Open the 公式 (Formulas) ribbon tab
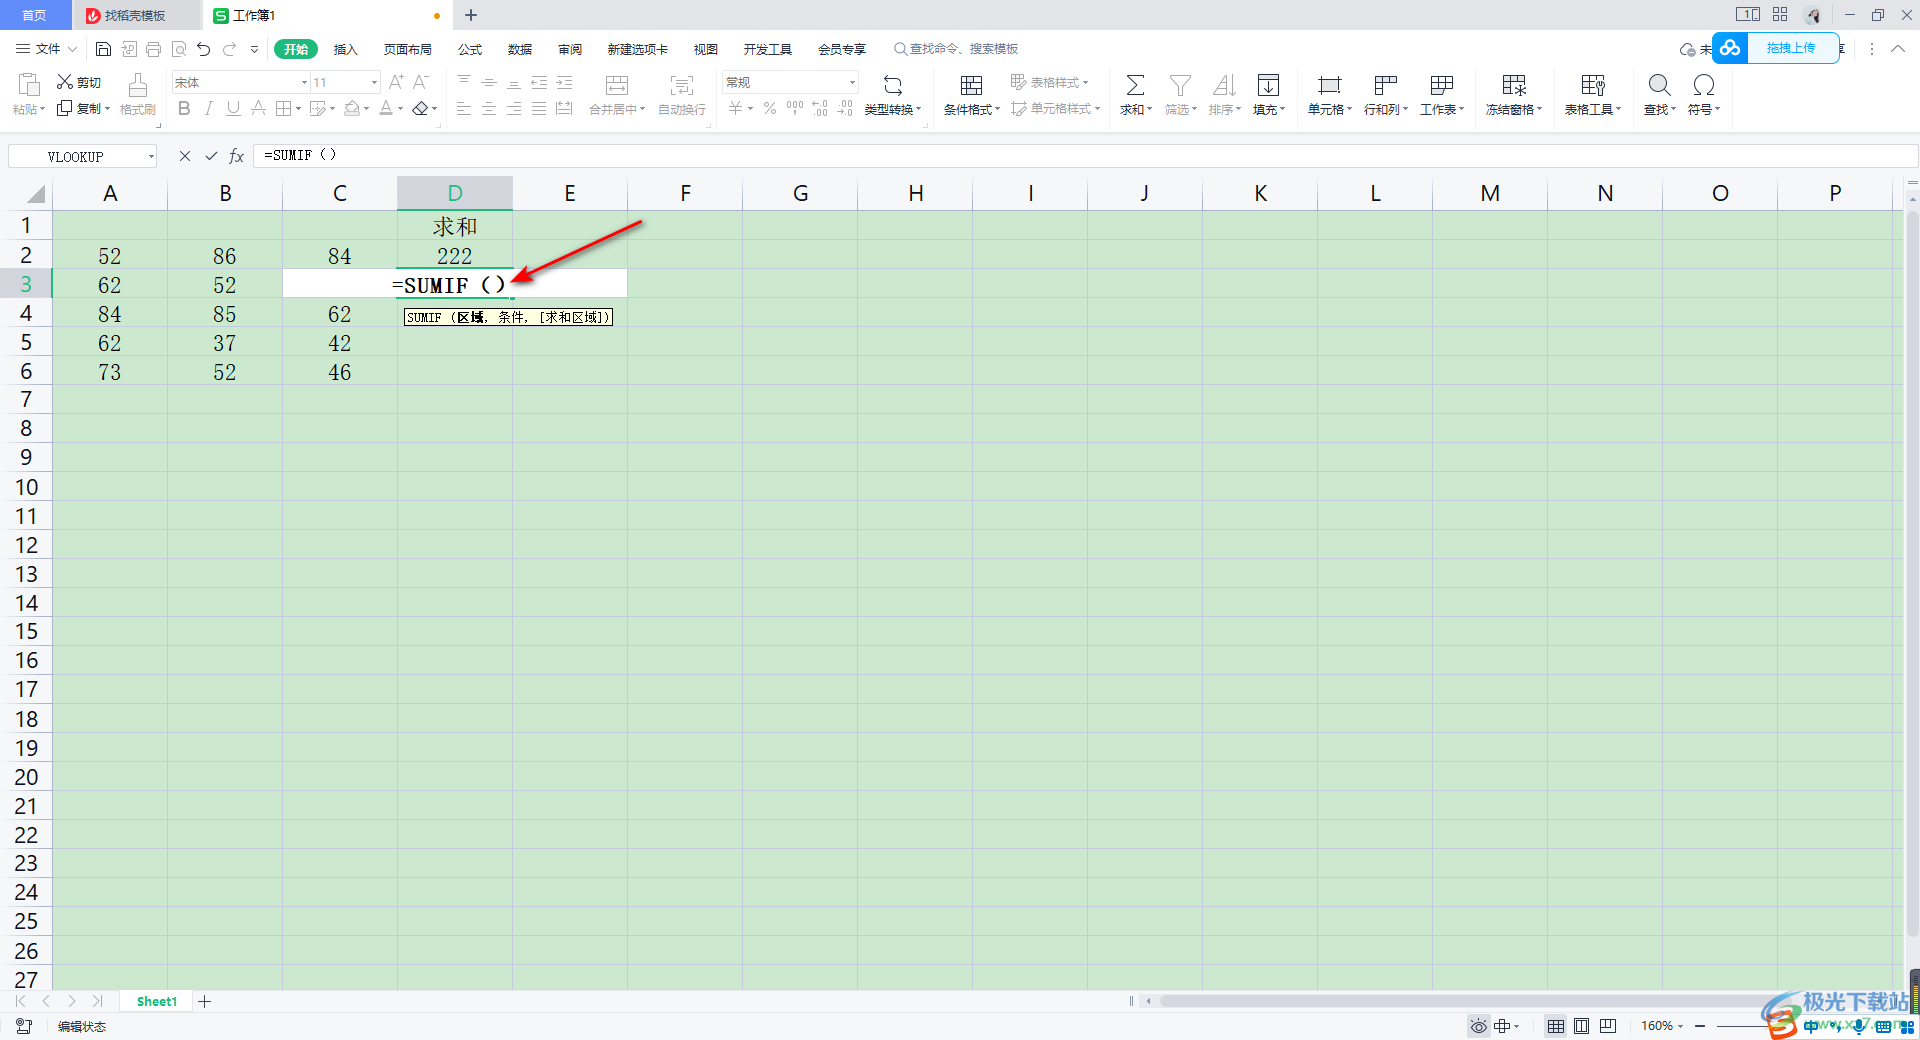Screen dimensions: 1920x1040 (x=470, y=49)
